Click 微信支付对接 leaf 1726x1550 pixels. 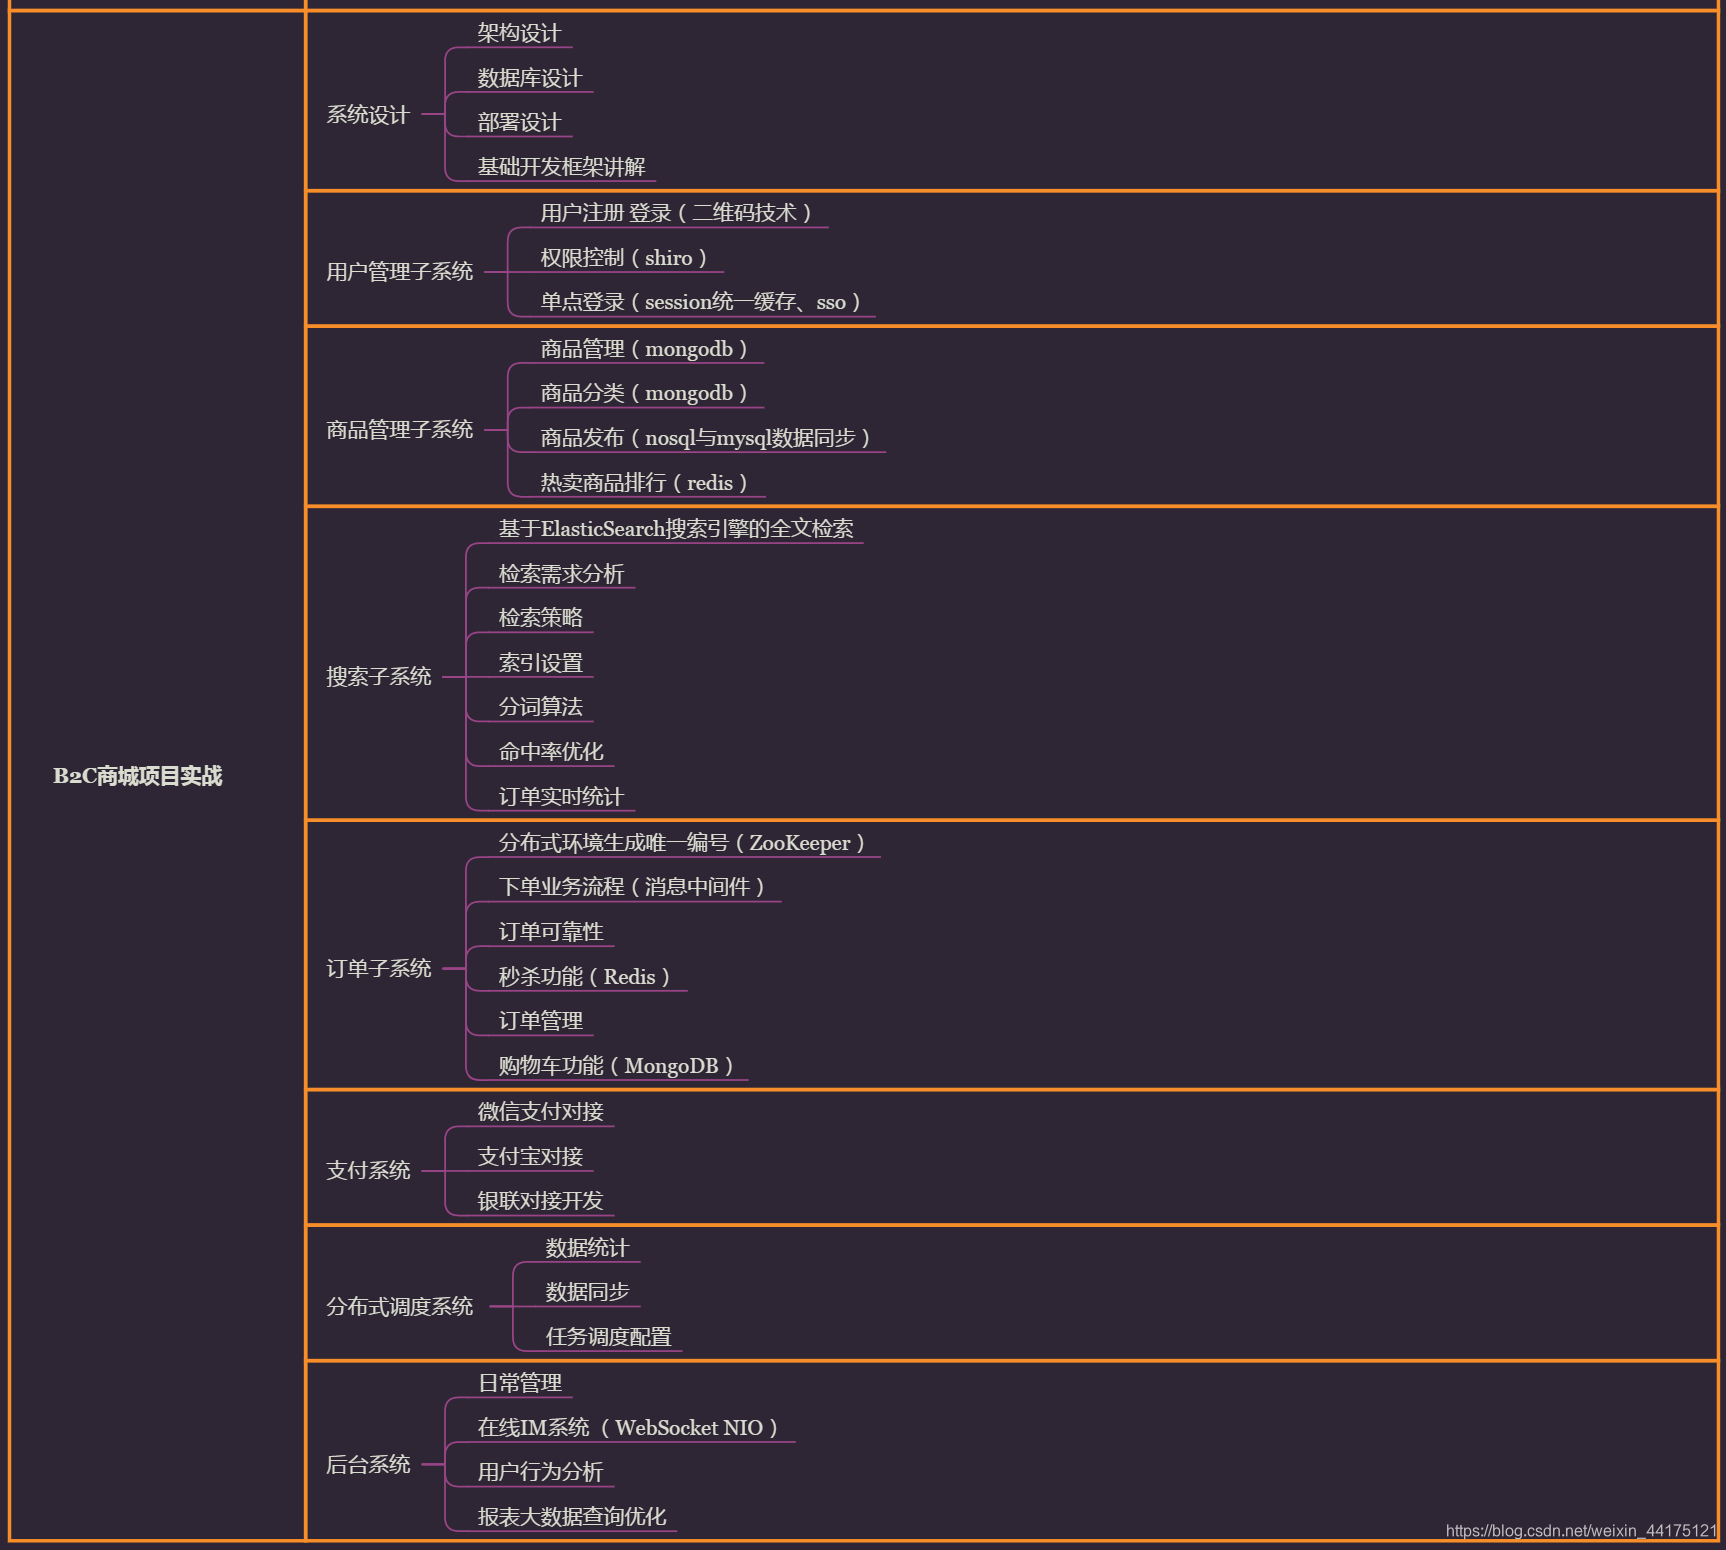tap(541, 1112)
